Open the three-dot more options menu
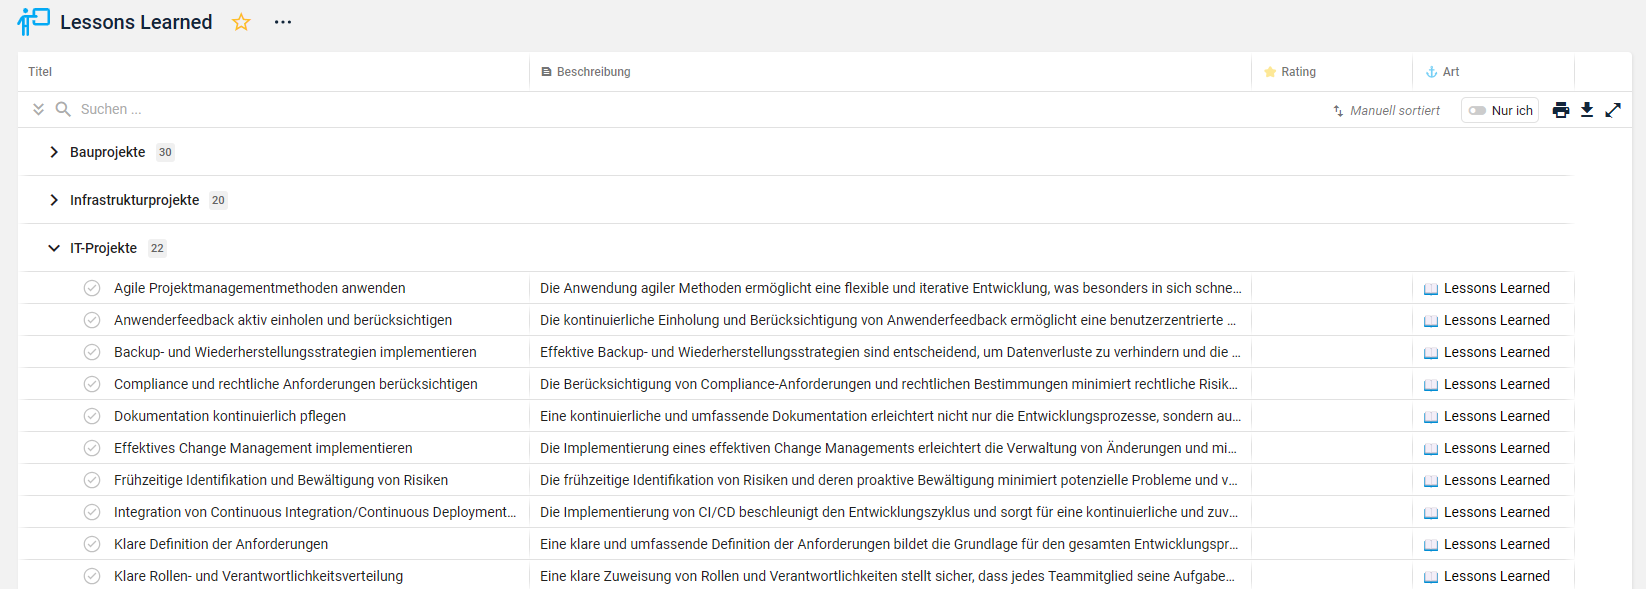This screenshot has height=589, width=1646. pyautogui.click(x=283, y=22)
